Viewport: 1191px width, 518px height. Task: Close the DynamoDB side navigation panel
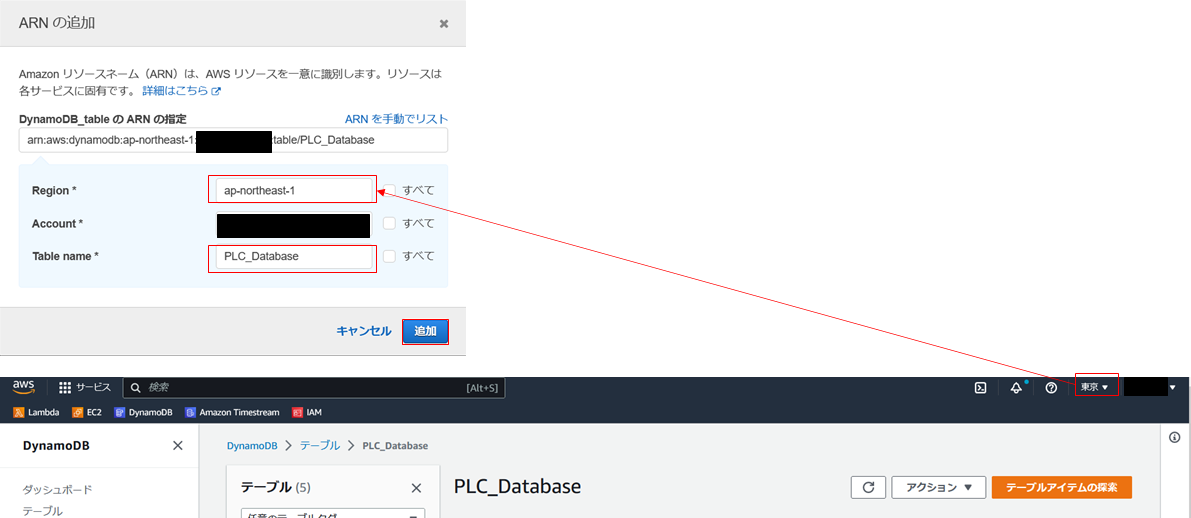point(178,445)
